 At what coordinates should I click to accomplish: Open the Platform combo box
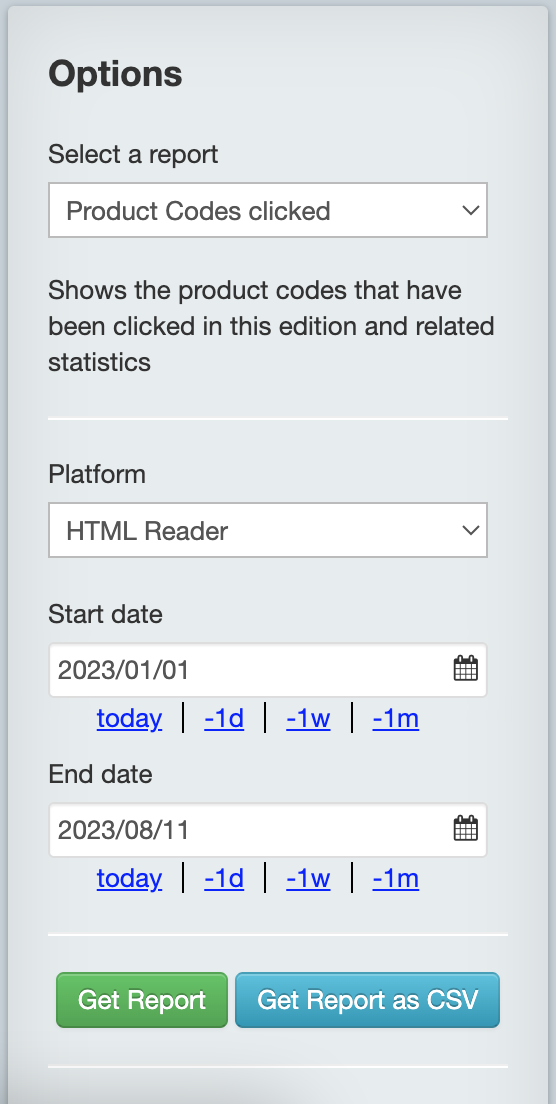267,529
